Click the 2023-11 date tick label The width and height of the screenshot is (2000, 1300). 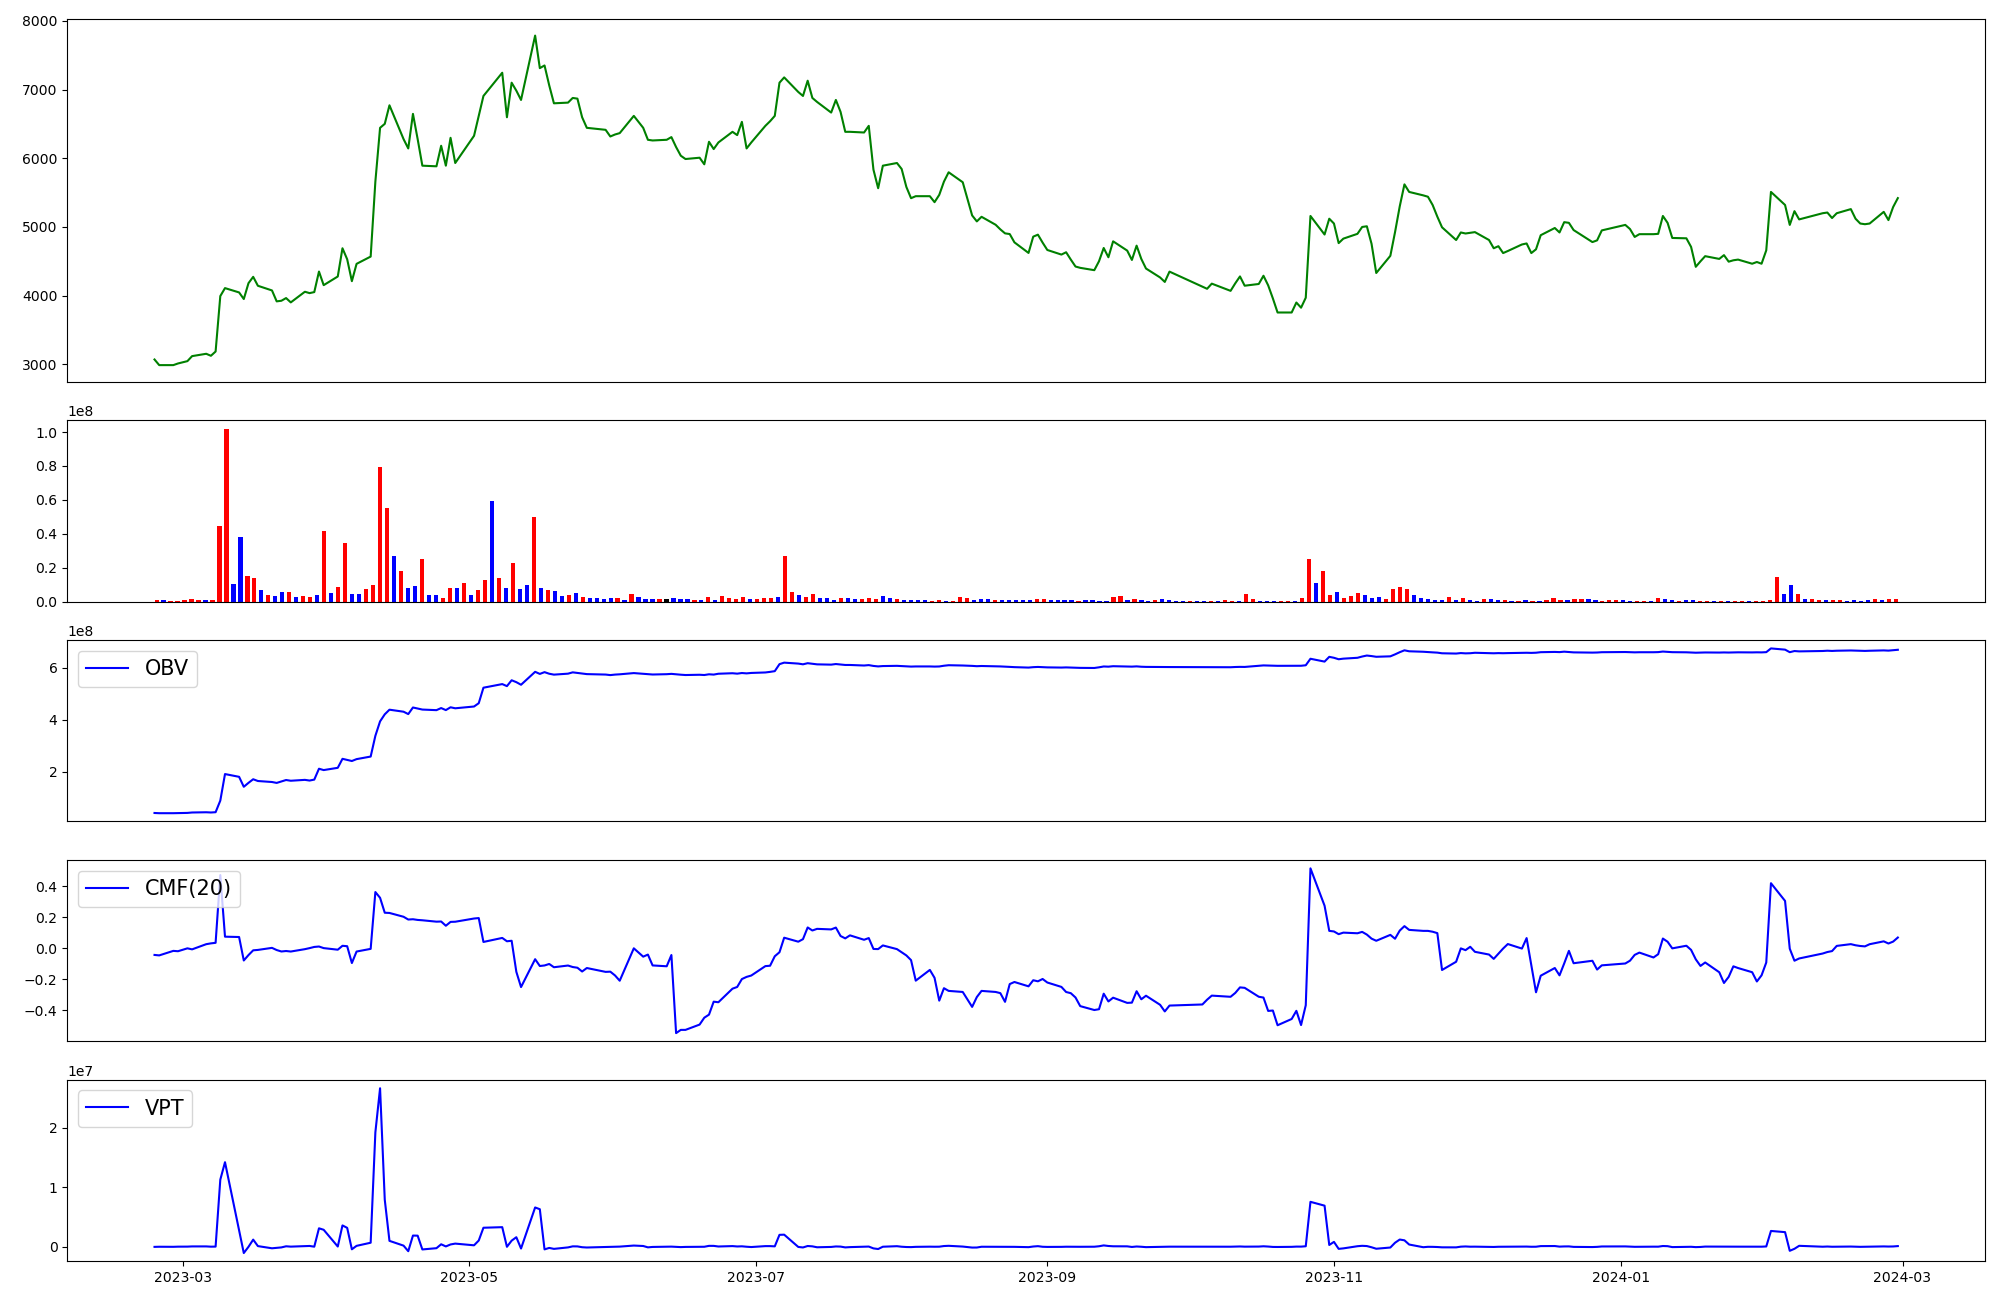[x=1334, y=1277]
